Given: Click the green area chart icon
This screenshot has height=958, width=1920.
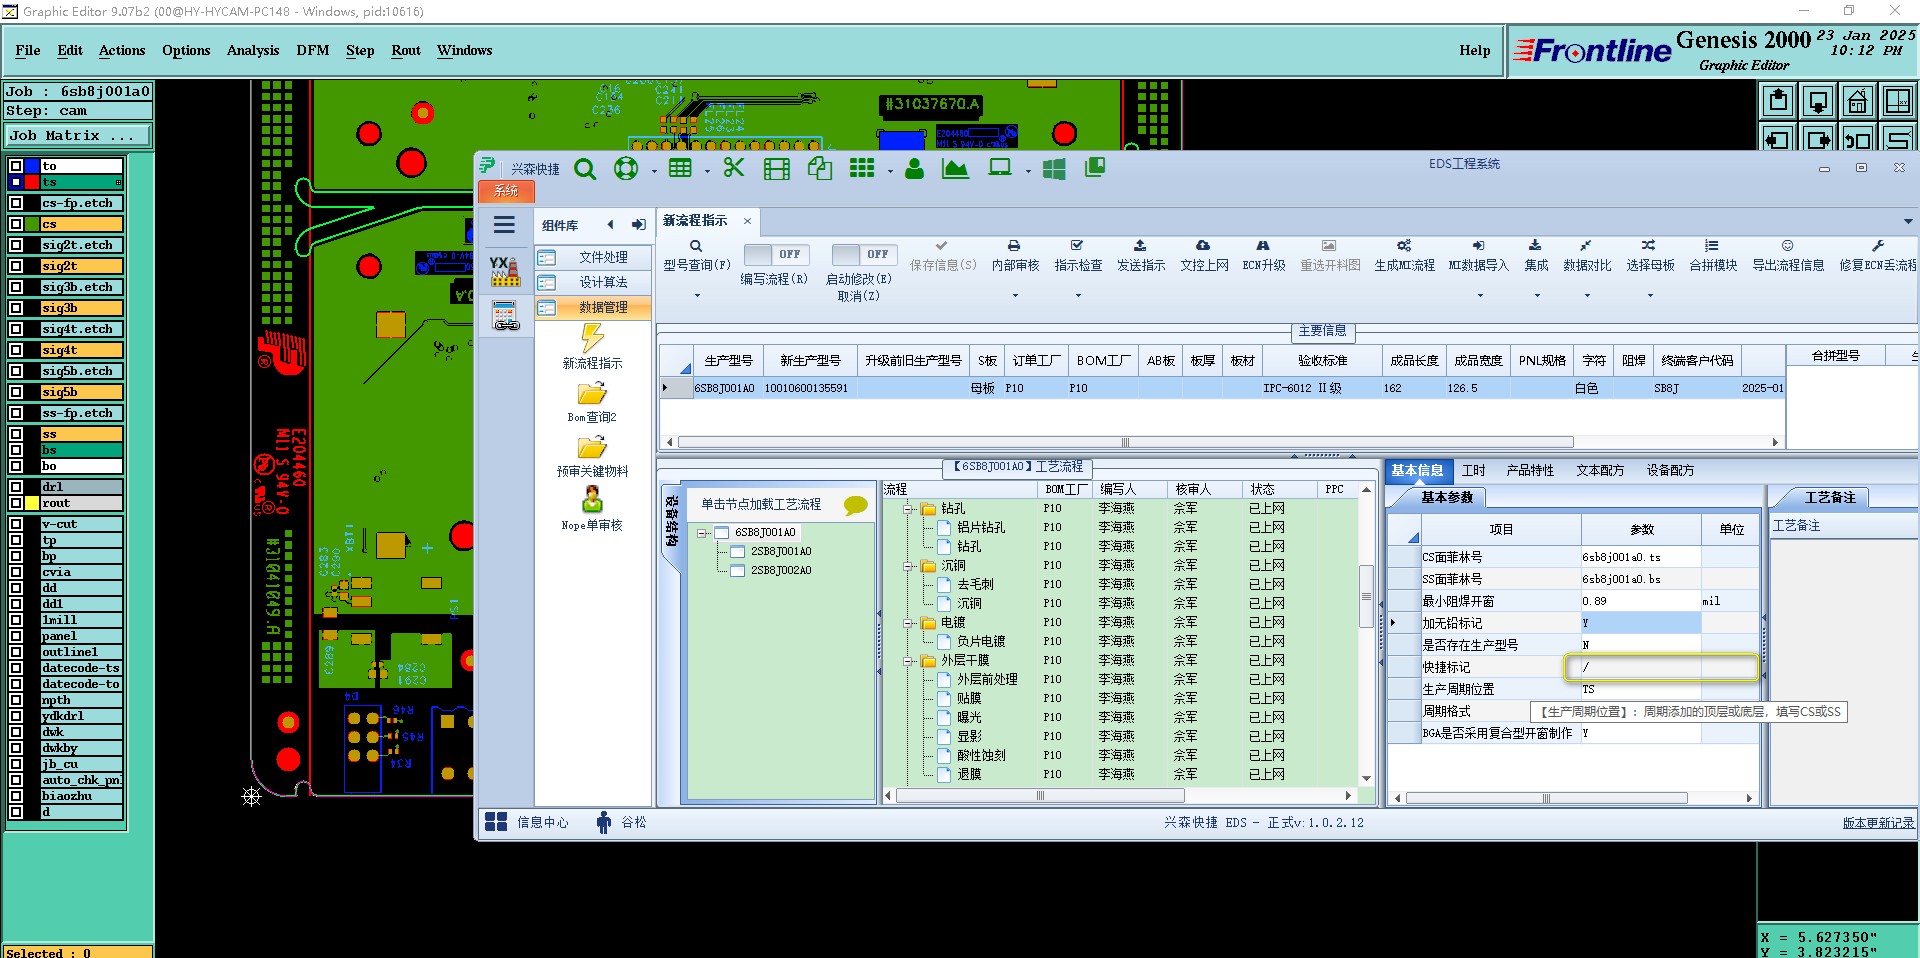Looking at the screenshot, I should [x=955, y=168].
